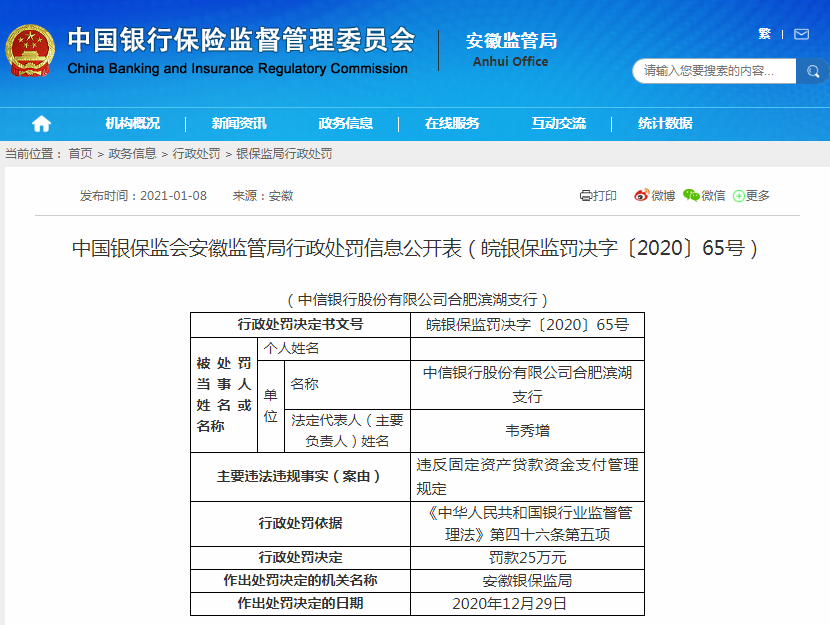Click cell 中信银行股份有限公司合肥滨湖支行 in the table

527,385
